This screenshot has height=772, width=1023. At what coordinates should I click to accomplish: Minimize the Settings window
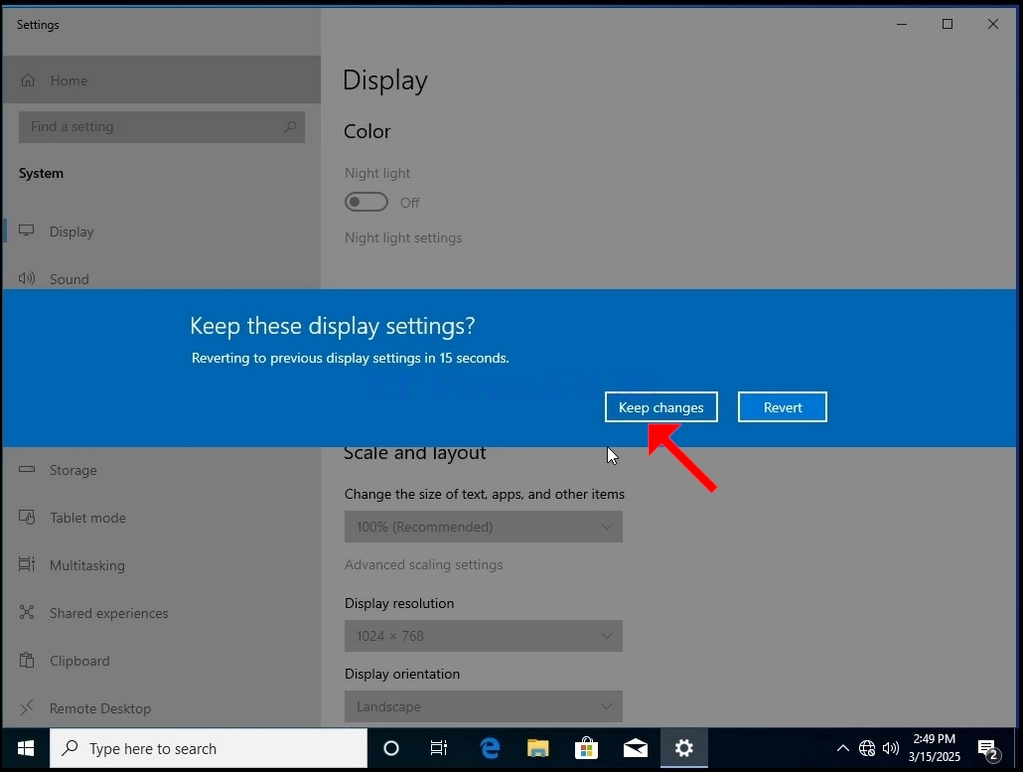[x=902, y=24]
